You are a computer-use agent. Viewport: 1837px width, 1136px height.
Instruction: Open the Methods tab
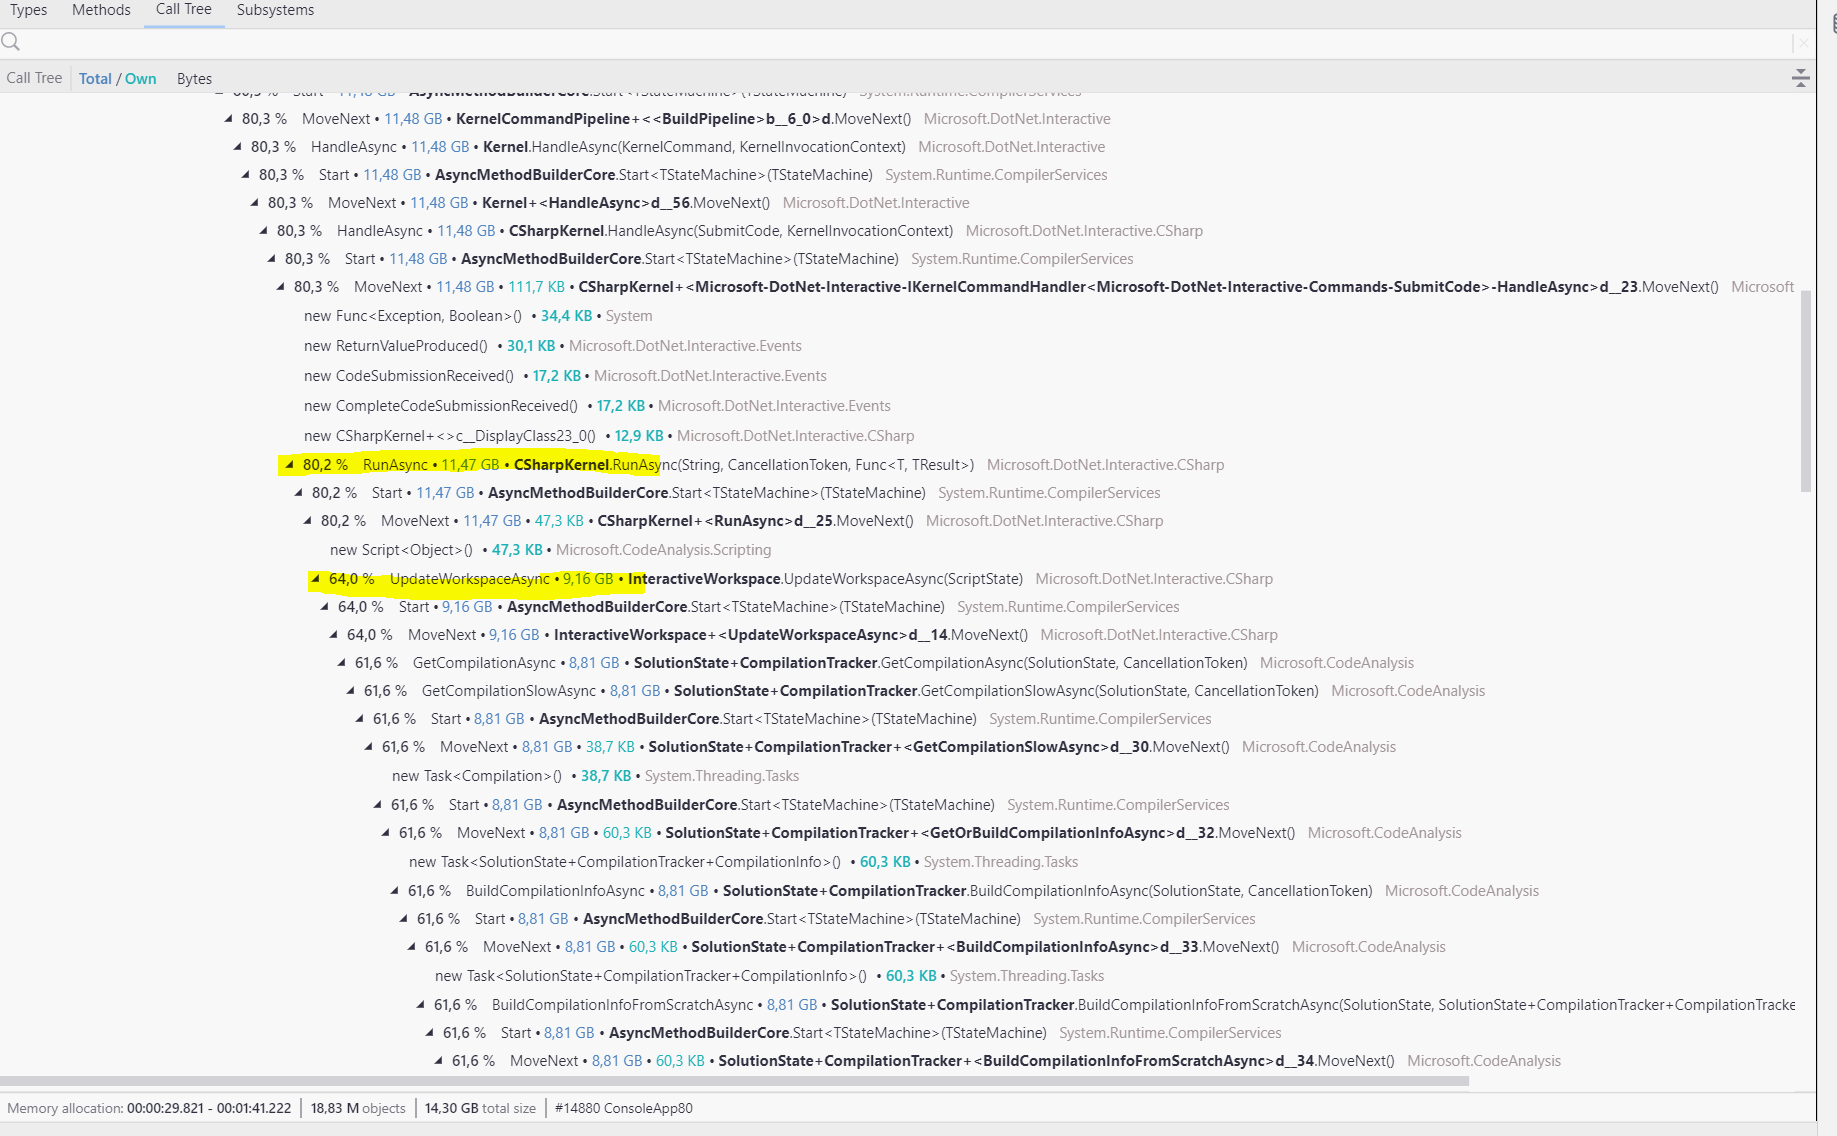[x=100, y=9]
